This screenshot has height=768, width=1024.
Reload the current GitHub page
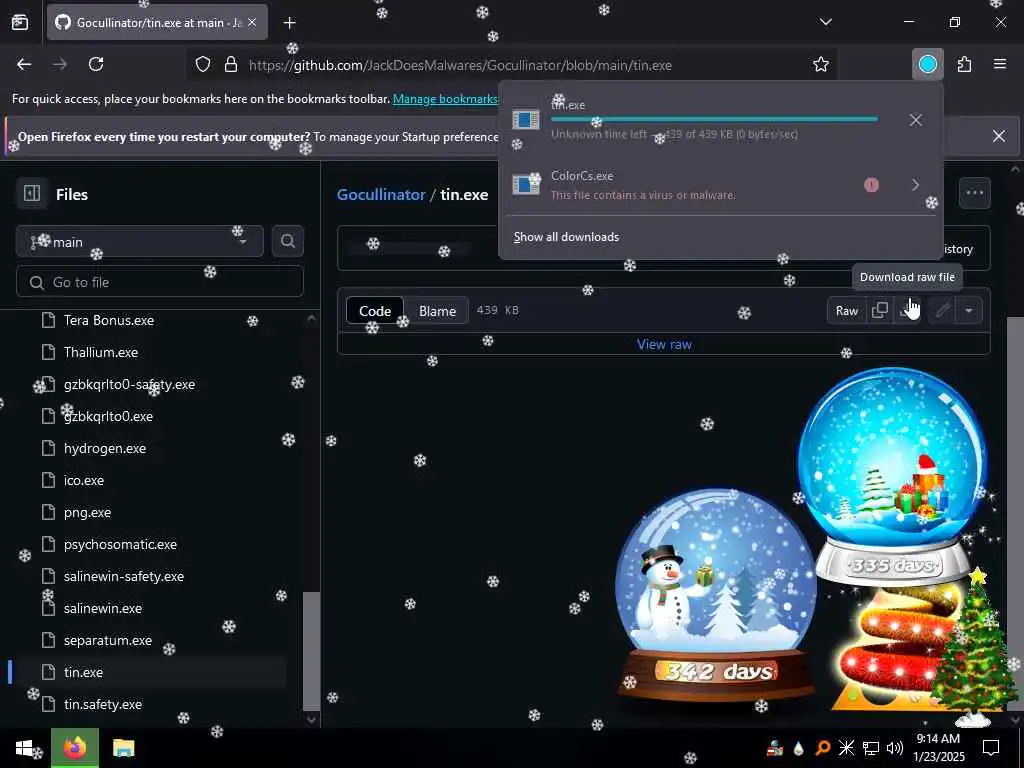pos(96,64)
